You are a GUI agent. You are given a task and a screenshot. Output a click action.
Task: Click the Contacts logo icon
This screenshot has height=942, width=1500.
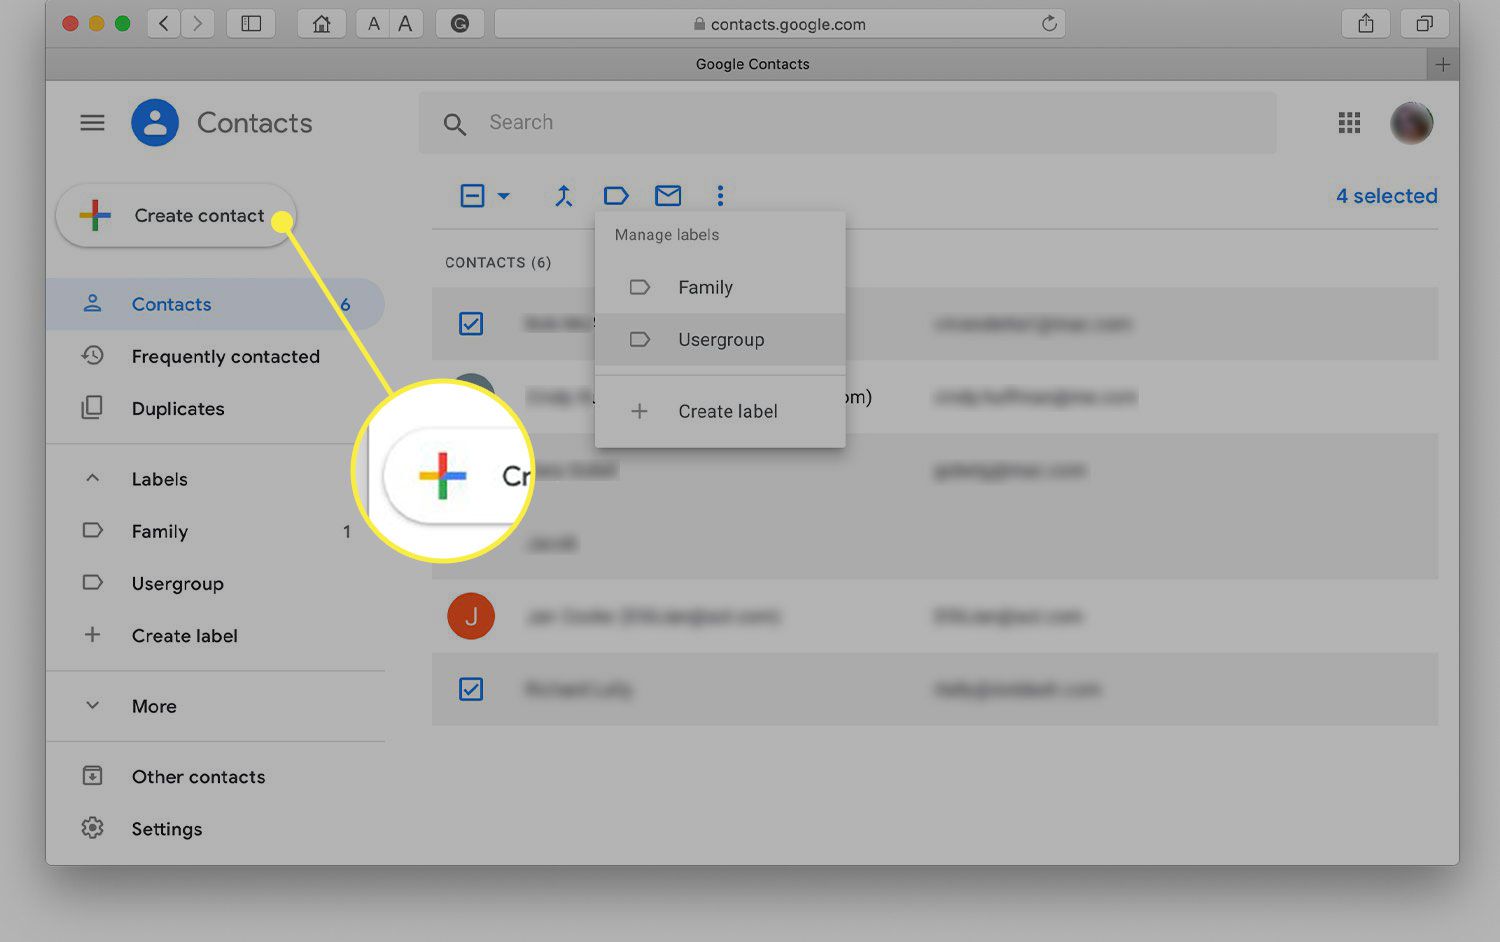pos(155,123)
